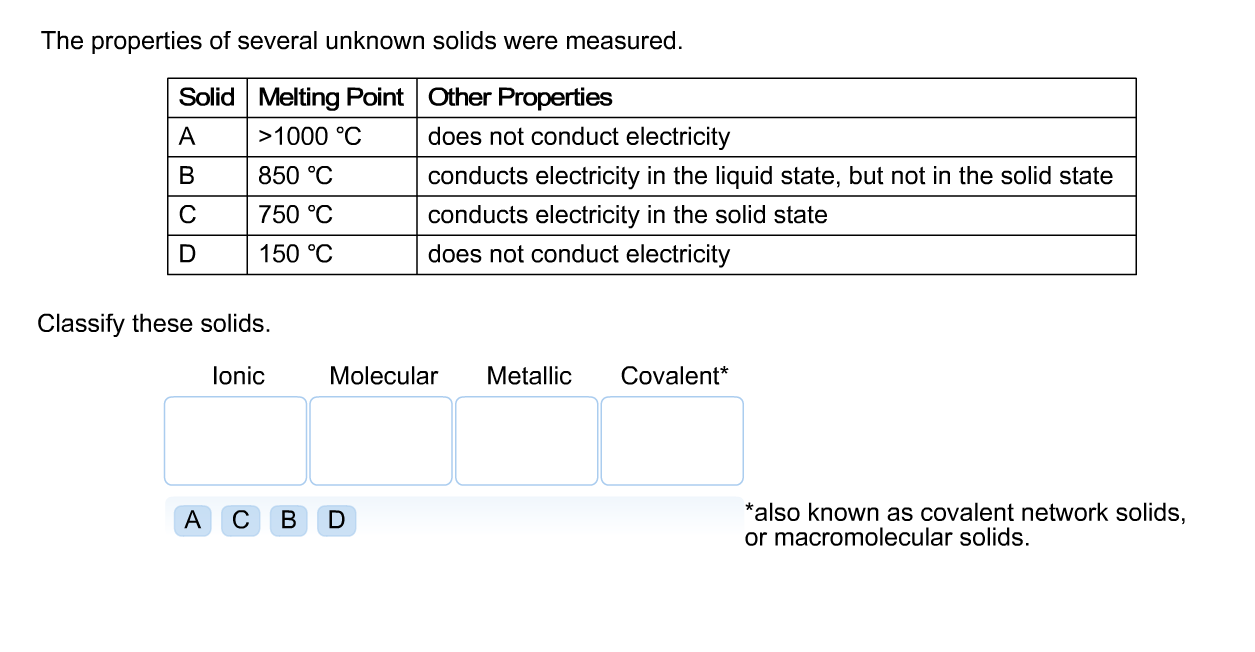1255x652 pixels.
Task: Click the Covalent* column heading
Action: tap(675, 376)
